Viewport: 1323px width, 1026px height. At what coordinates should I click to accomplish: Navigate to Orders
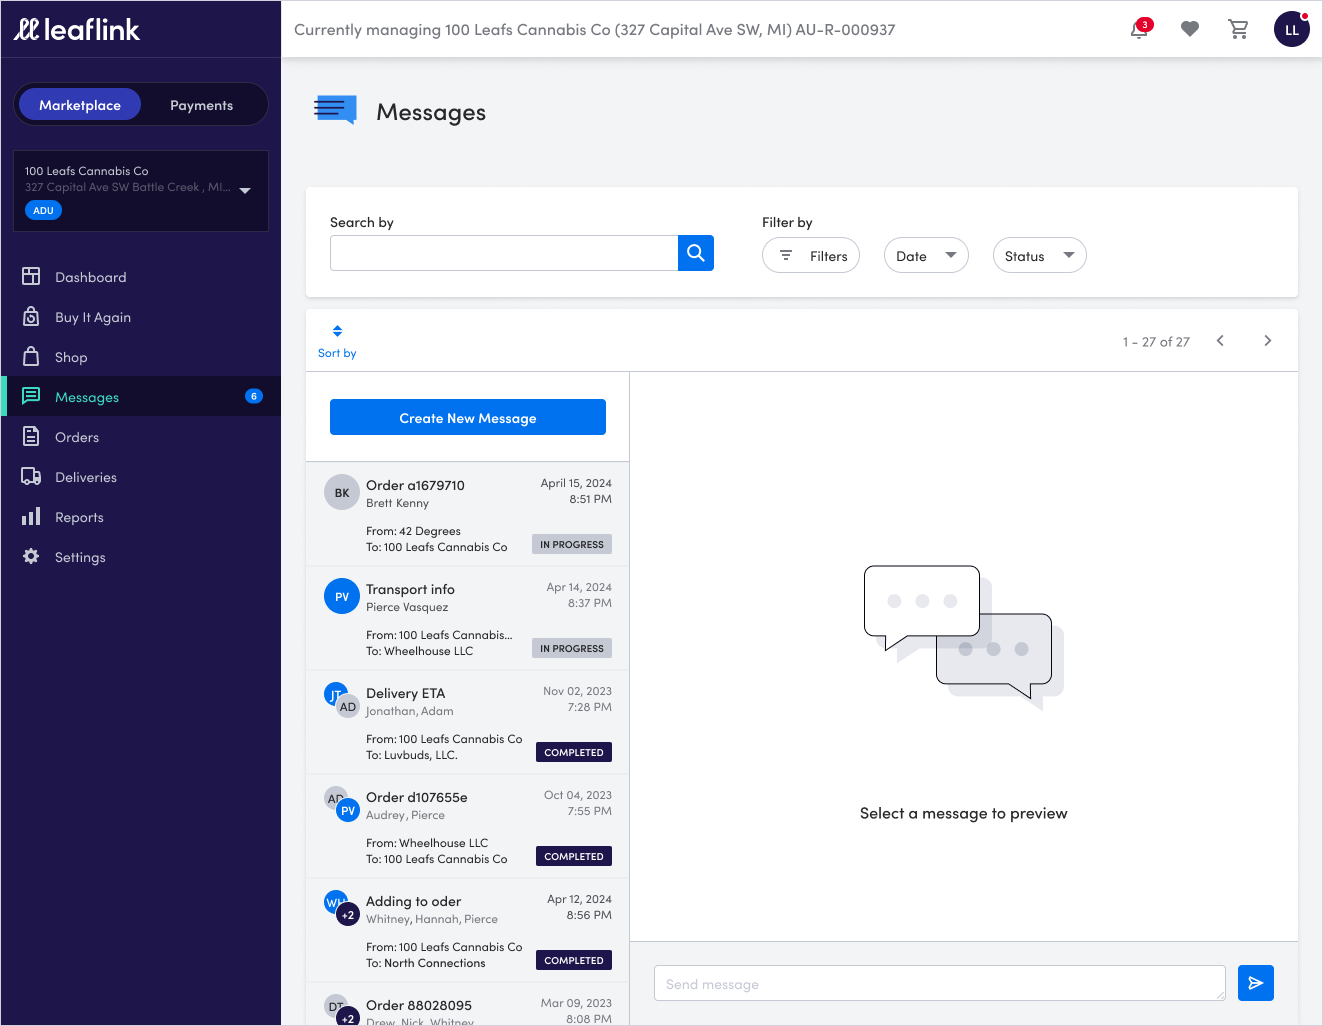coord(141,437)
